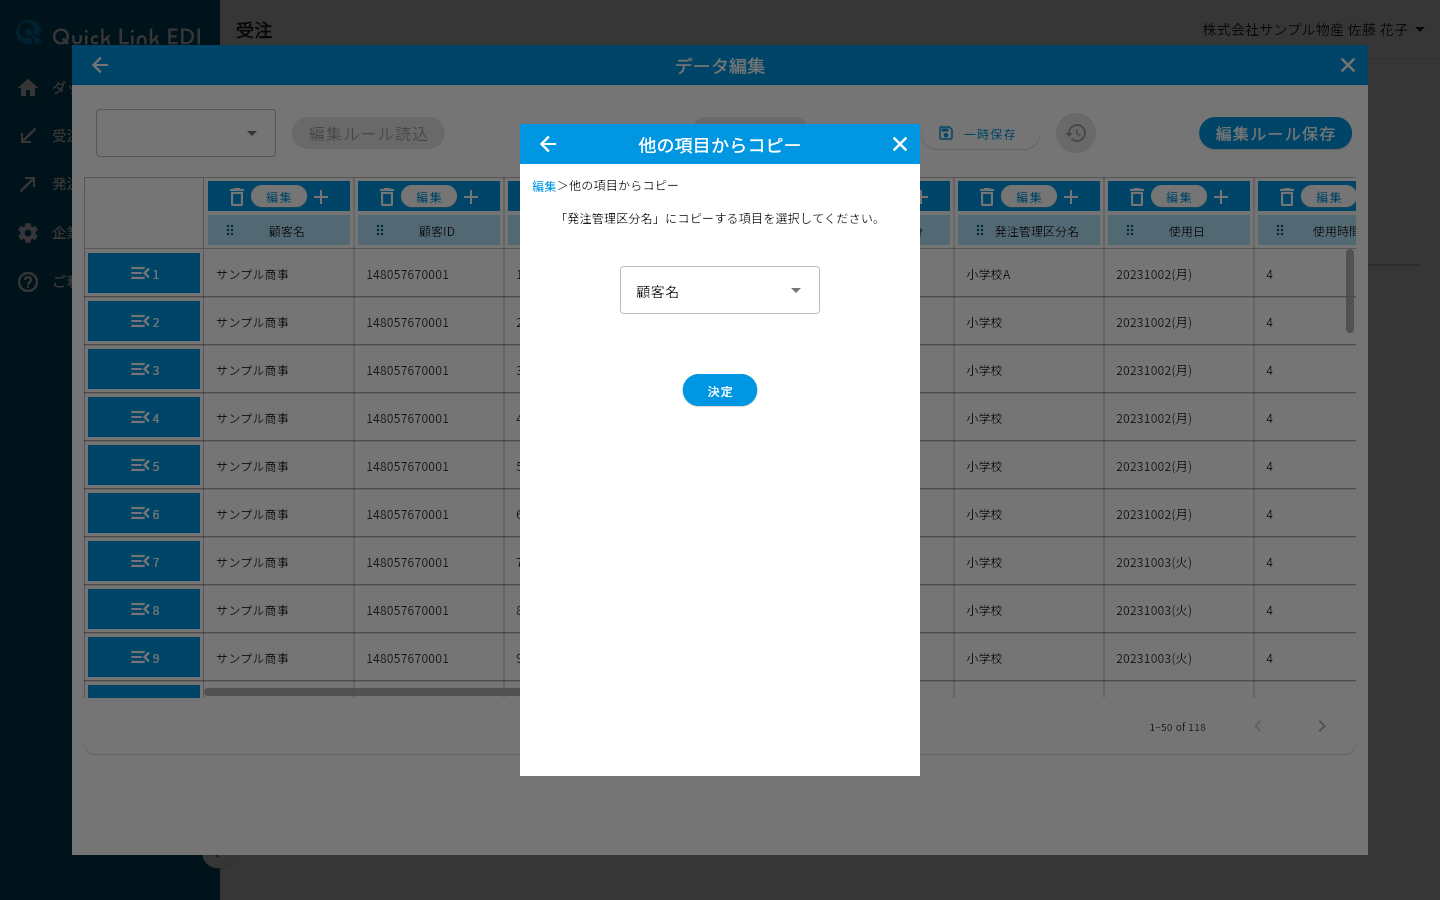
Task: Grab the 顧客名 column drag handle
Action: coord(230,230)
